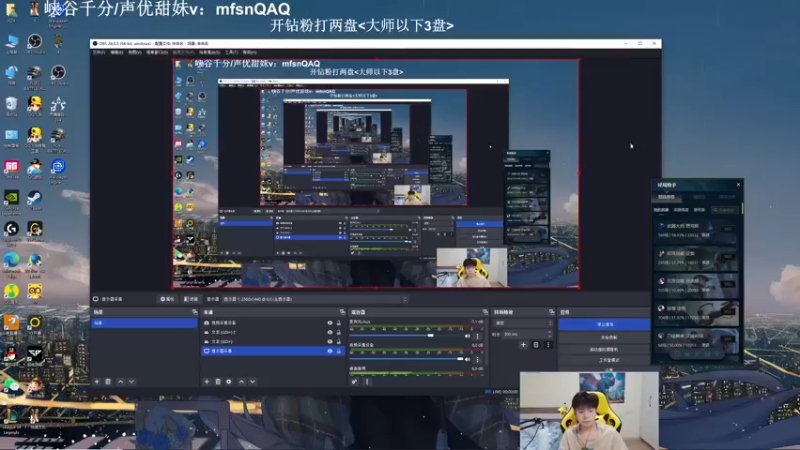This screenshot has height=450, width=800.
Task: Adjust the transition duration 300 ms spinner
Action: point(528,334)
